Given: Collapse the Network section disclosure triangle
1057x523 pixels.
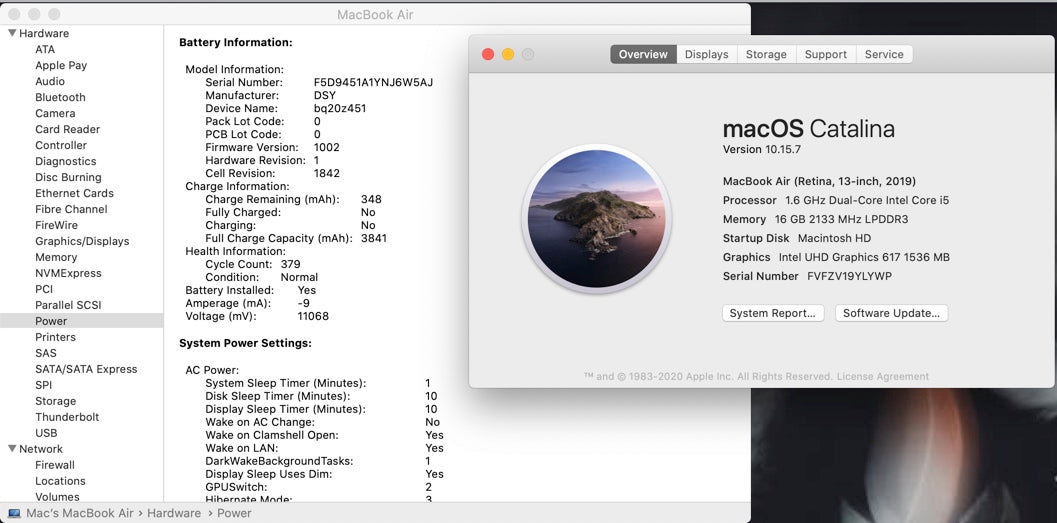Looking at the screenshot, I should pos(12,449).
